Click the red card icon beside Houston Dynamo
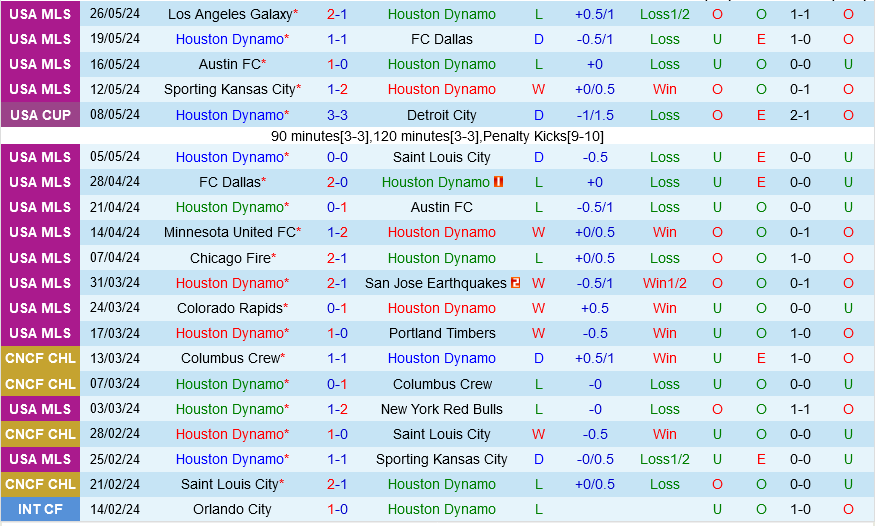This screenshot has height=526, width=875. tap(498, 182)
